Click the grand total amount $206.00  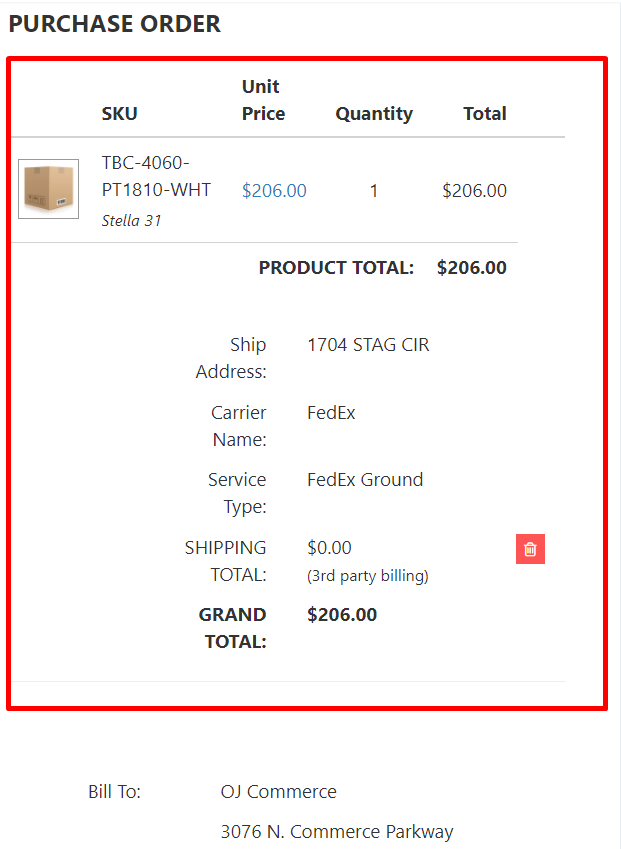(x=342, y=615)
